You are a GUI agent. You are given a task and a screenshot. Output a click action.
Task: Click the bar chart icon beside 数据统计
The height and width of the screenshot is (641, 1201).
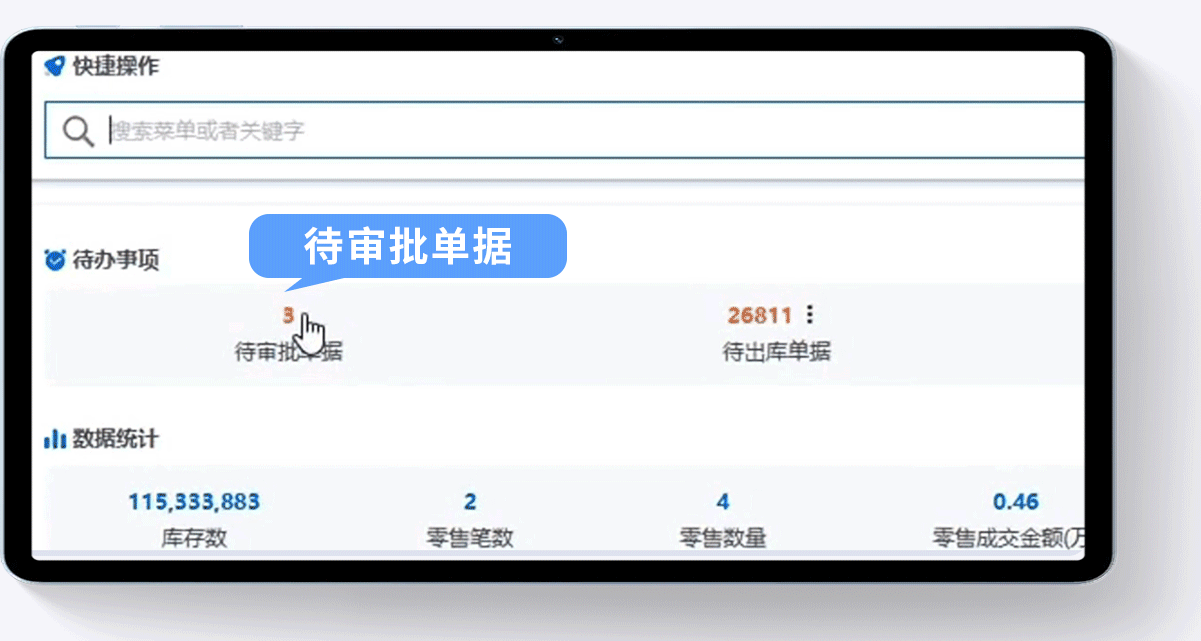point(53,438)
